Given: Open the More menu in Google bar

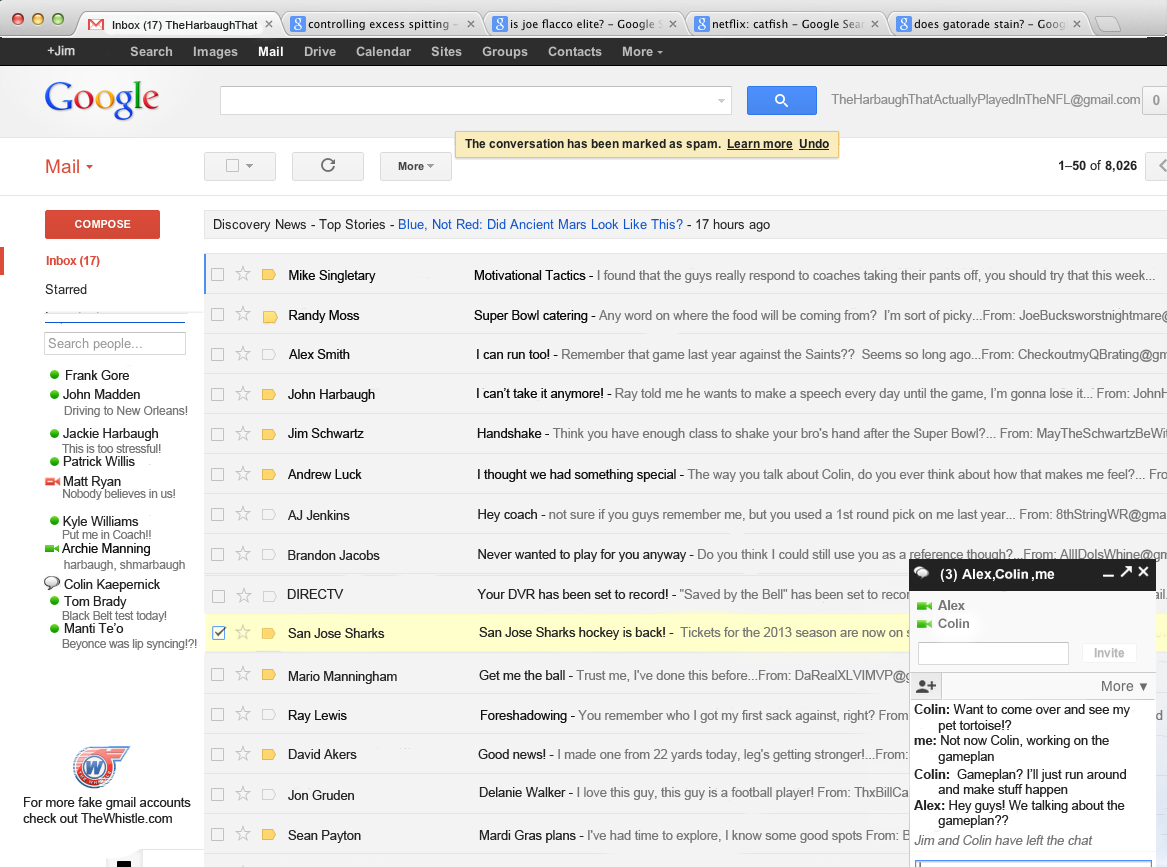Looking at the screenshot, I should pos(642,51).
